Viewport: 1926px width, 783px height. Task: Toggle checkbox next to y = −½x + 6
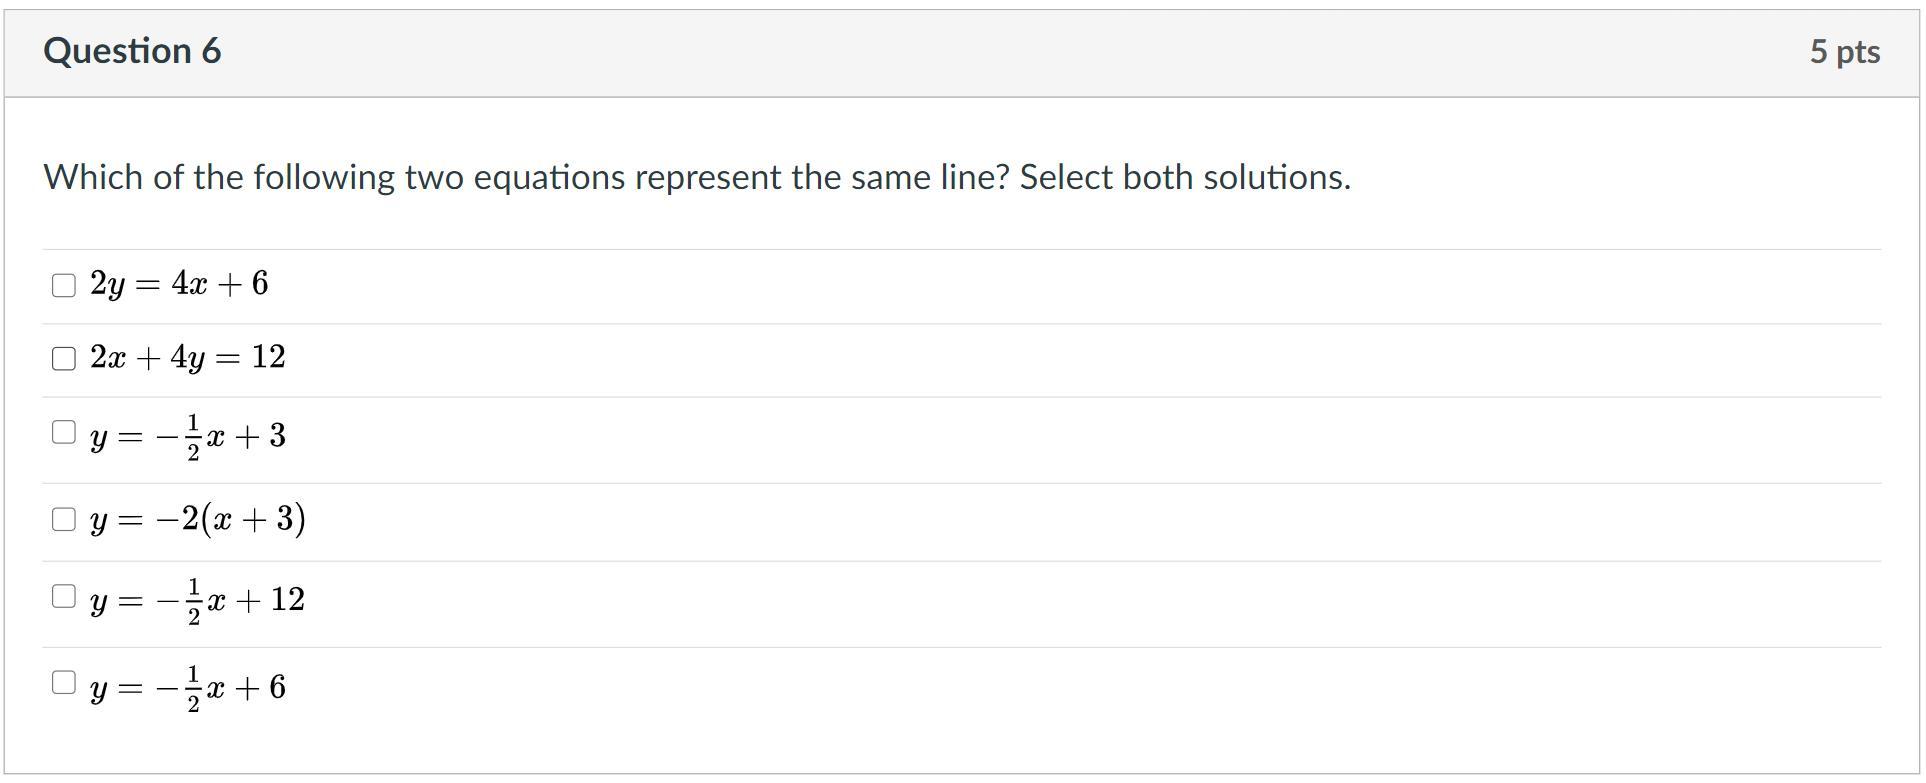[x=63, y=682]
